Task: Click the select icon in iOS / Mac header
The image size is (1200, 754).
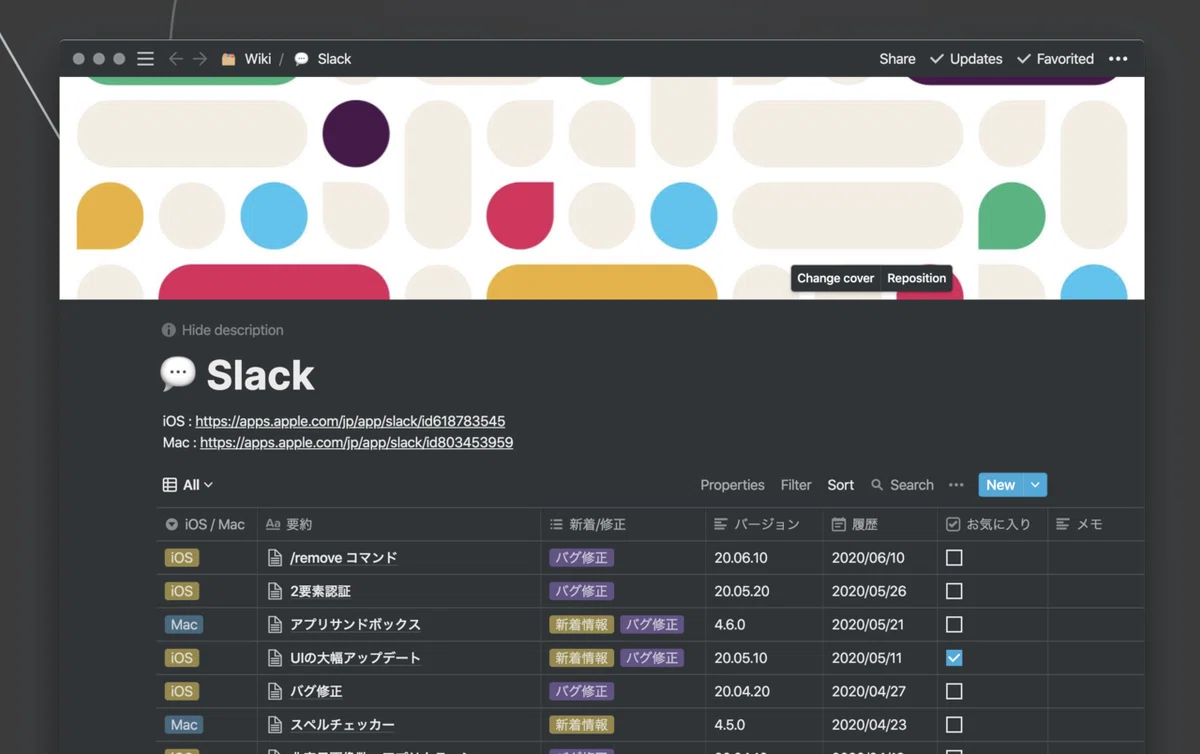Action: pyautogui.click(x=172, y=524)
